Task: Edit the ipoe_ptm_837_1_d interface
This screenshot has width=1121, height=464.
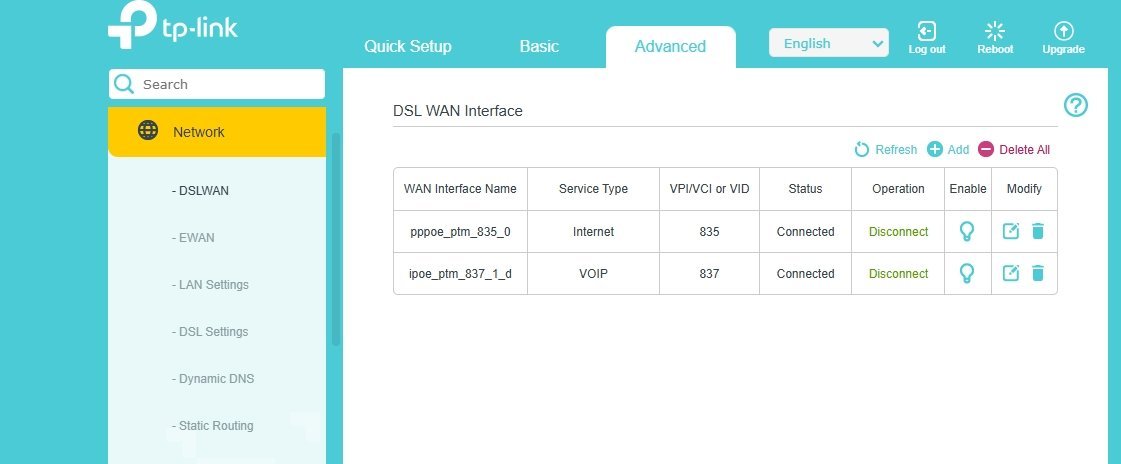Action: tap(1010, 273)
